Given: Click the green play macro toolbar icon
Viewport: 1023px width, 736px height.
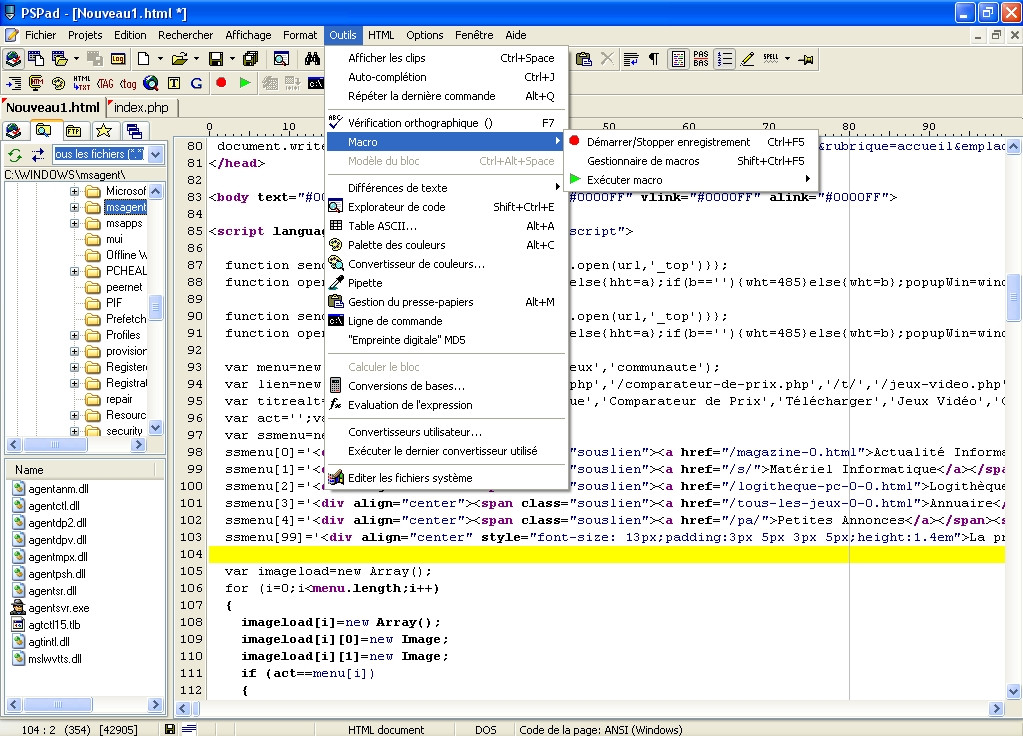Looking at the screenshot, I should [x=244, y=83].
